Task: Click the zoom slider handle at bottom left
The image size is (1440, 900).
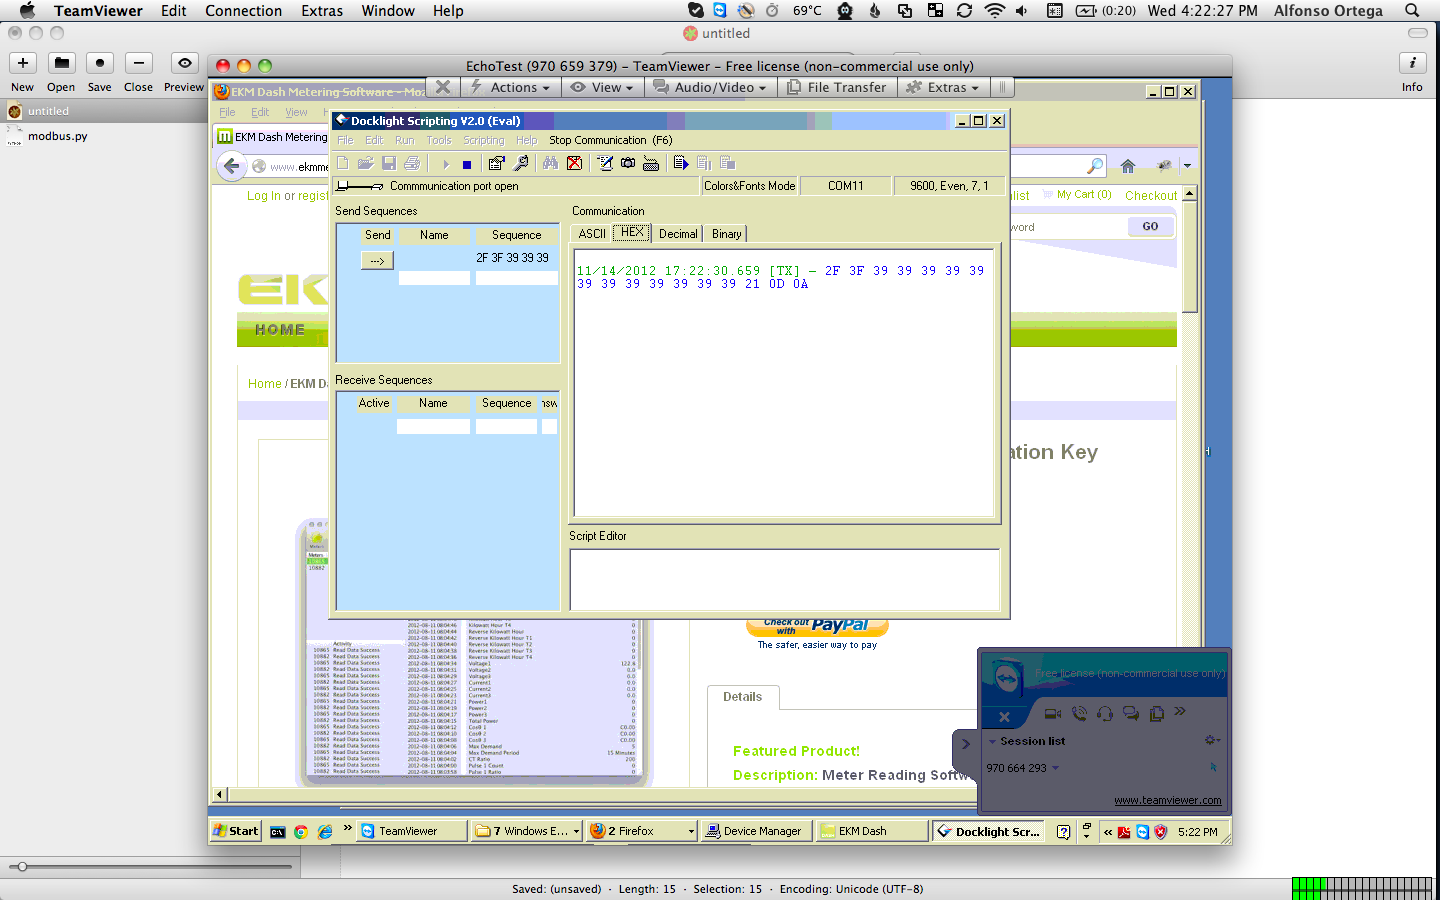Action: click(x=22, y=867)
